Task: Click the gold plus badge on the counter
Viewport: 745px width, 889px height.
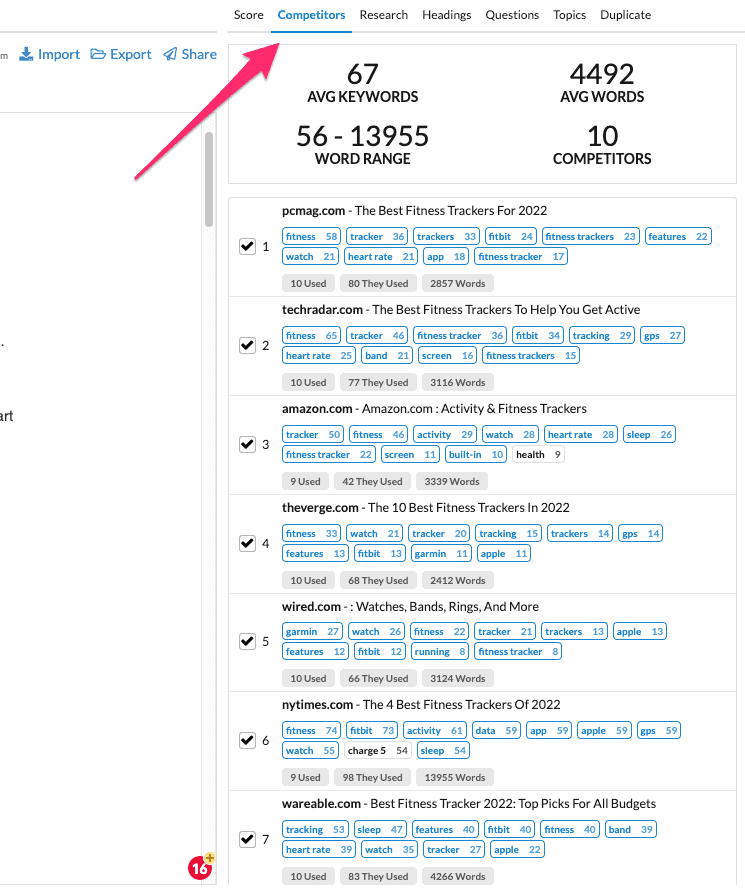Action: [x=209, y=857]
